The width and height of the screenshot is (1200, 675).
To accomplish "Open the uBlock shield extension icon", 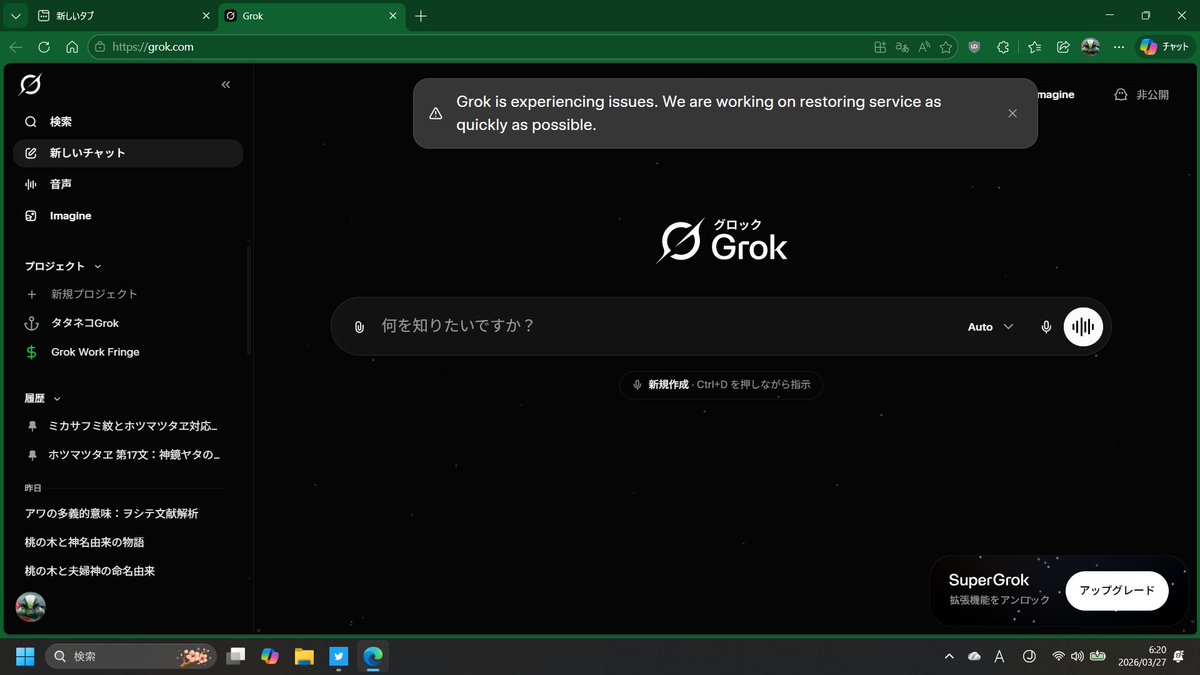I will [x=975, y=47].
